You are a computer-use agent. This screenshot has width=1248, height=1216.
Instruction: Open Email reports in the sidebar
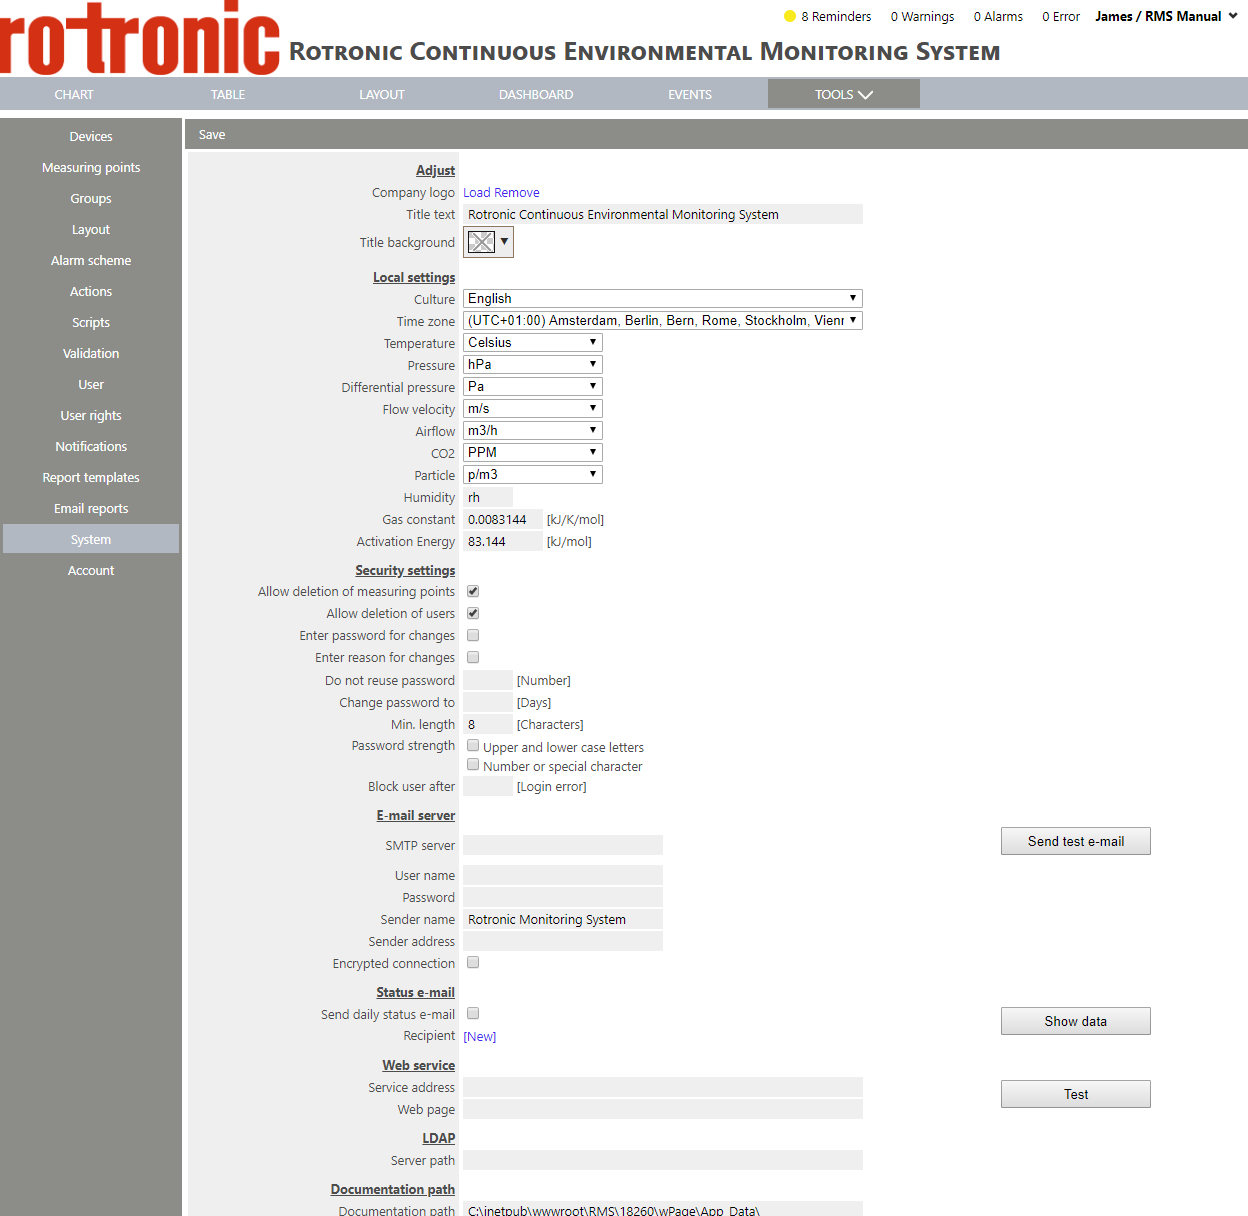91,508
